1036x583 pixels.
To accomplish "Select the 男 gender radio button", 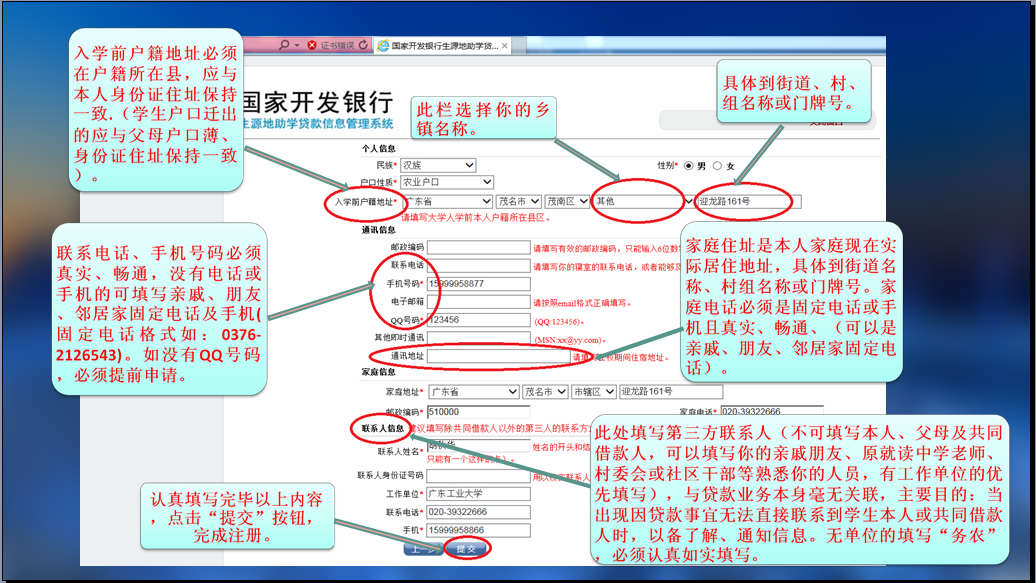I will (688, 166).
